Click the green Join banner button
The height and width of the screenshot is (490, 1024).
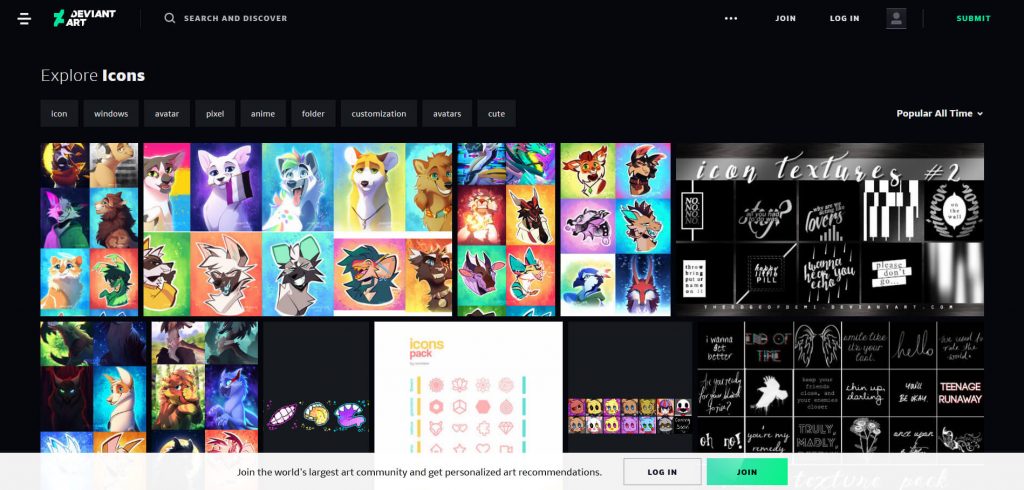click(x=747, y=472)
